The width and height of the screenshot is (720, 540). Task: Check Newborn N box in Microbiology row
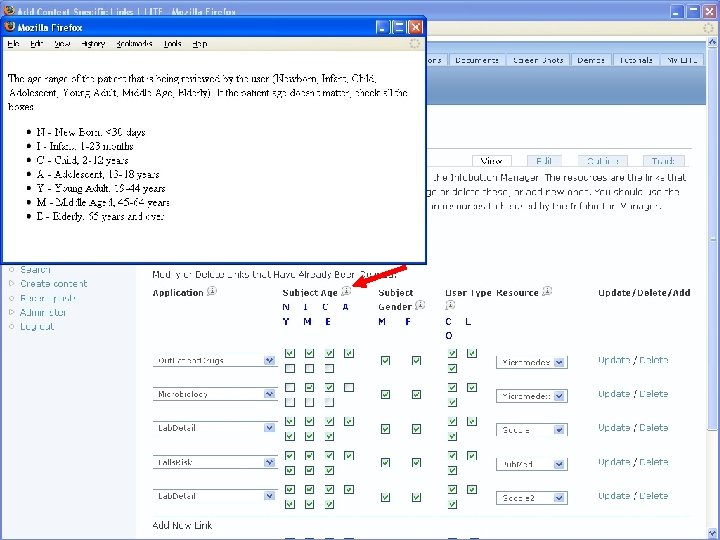(290, 388)
